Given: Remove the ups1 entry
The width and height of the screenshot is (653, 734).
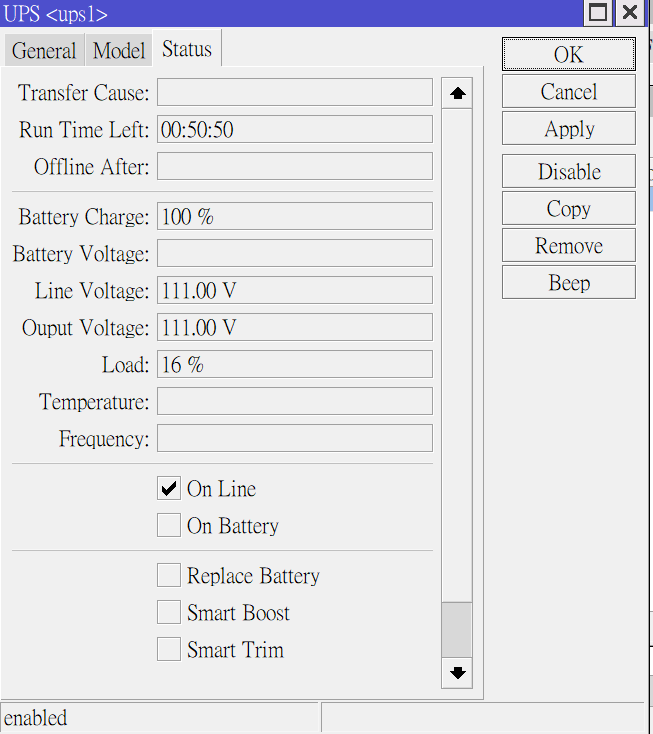Looking at the screenshot, I should click(x=569, y=245).
